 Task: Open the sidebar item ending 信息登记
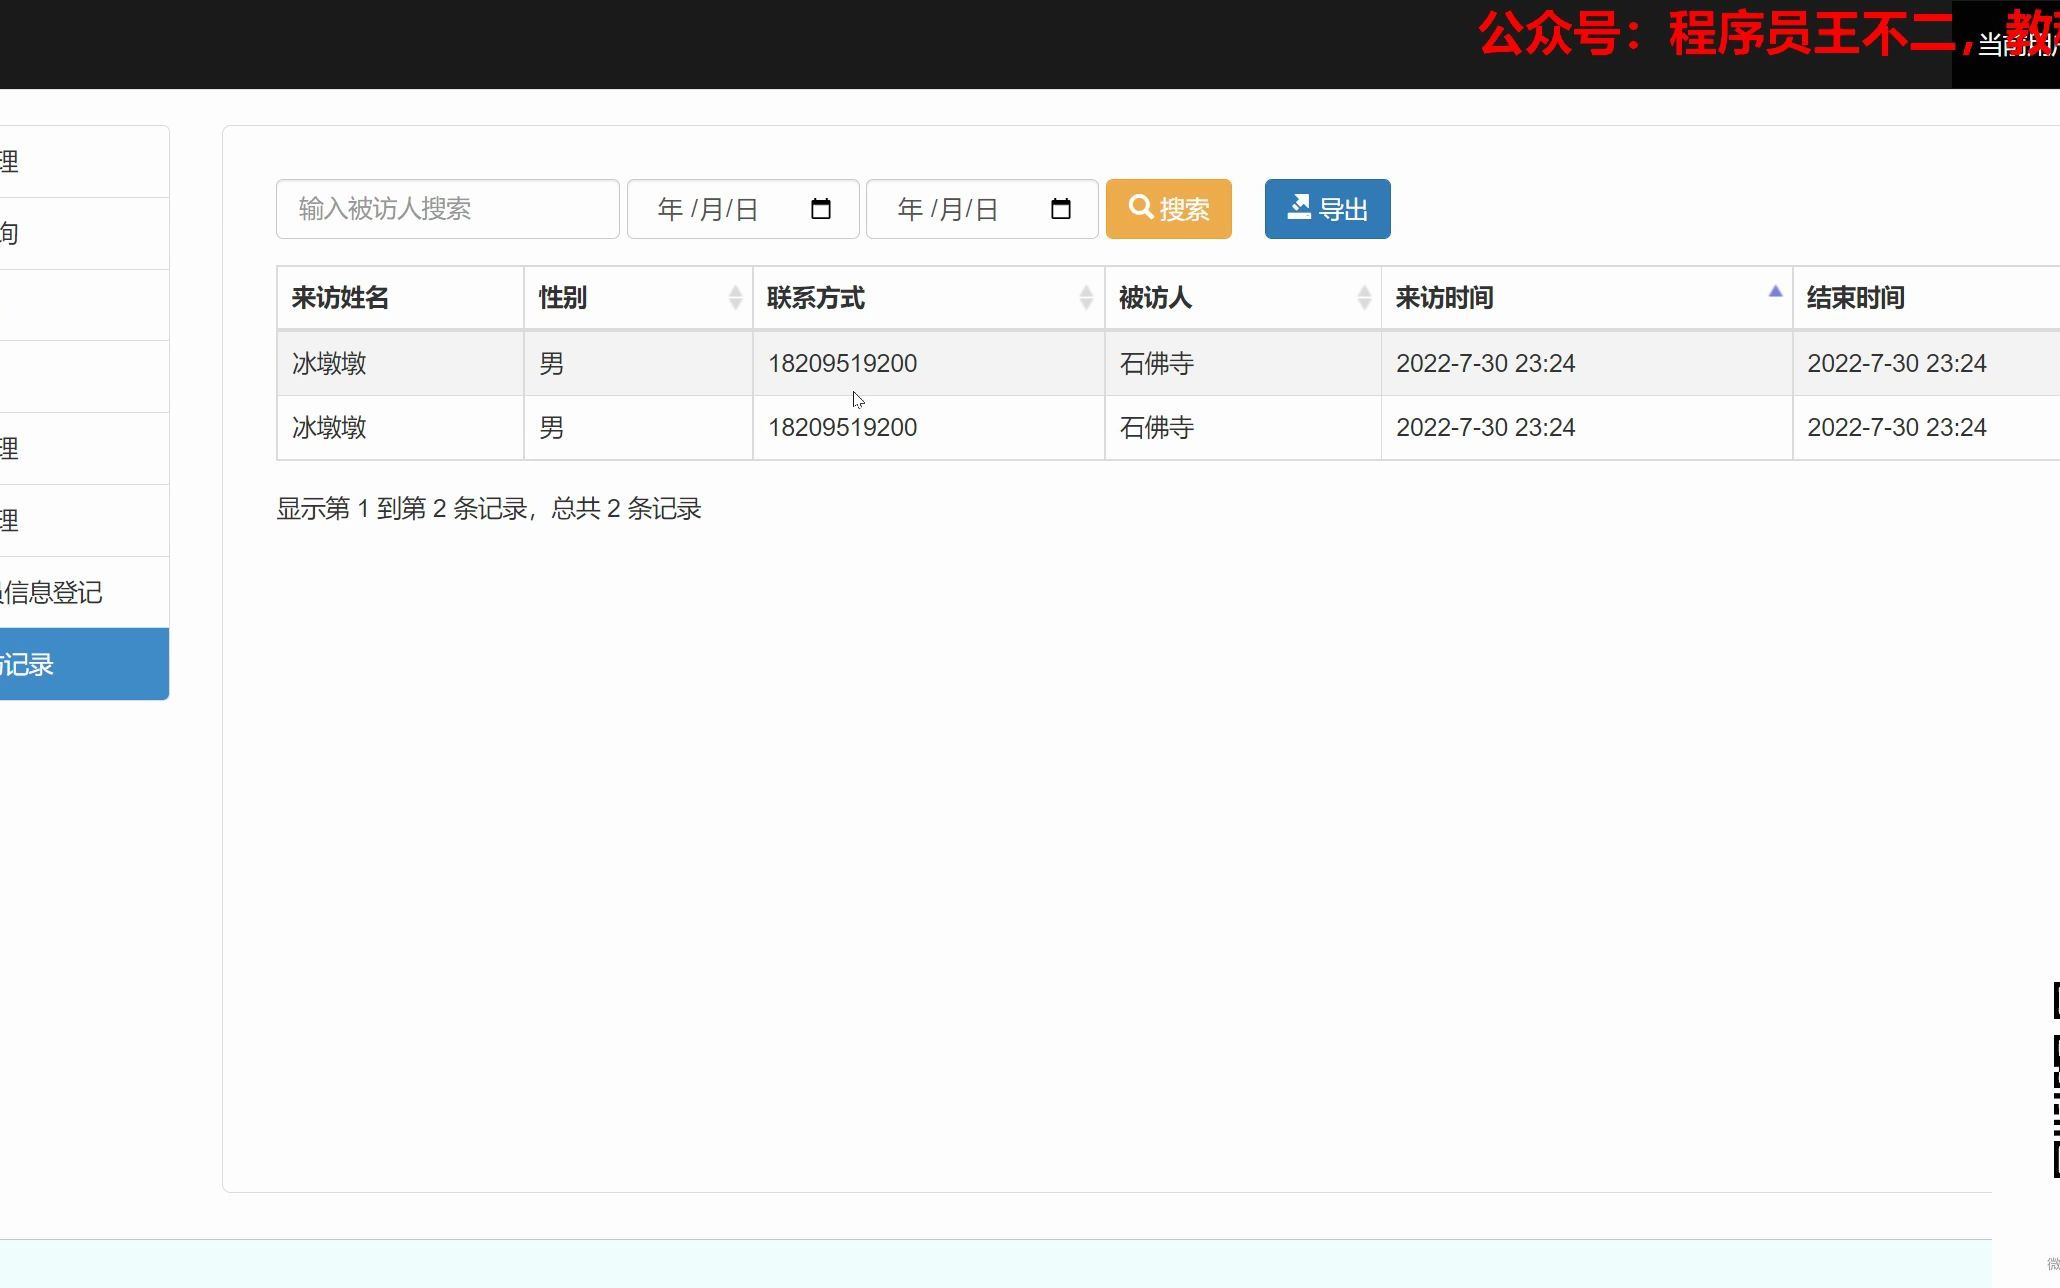click(84, 592)
